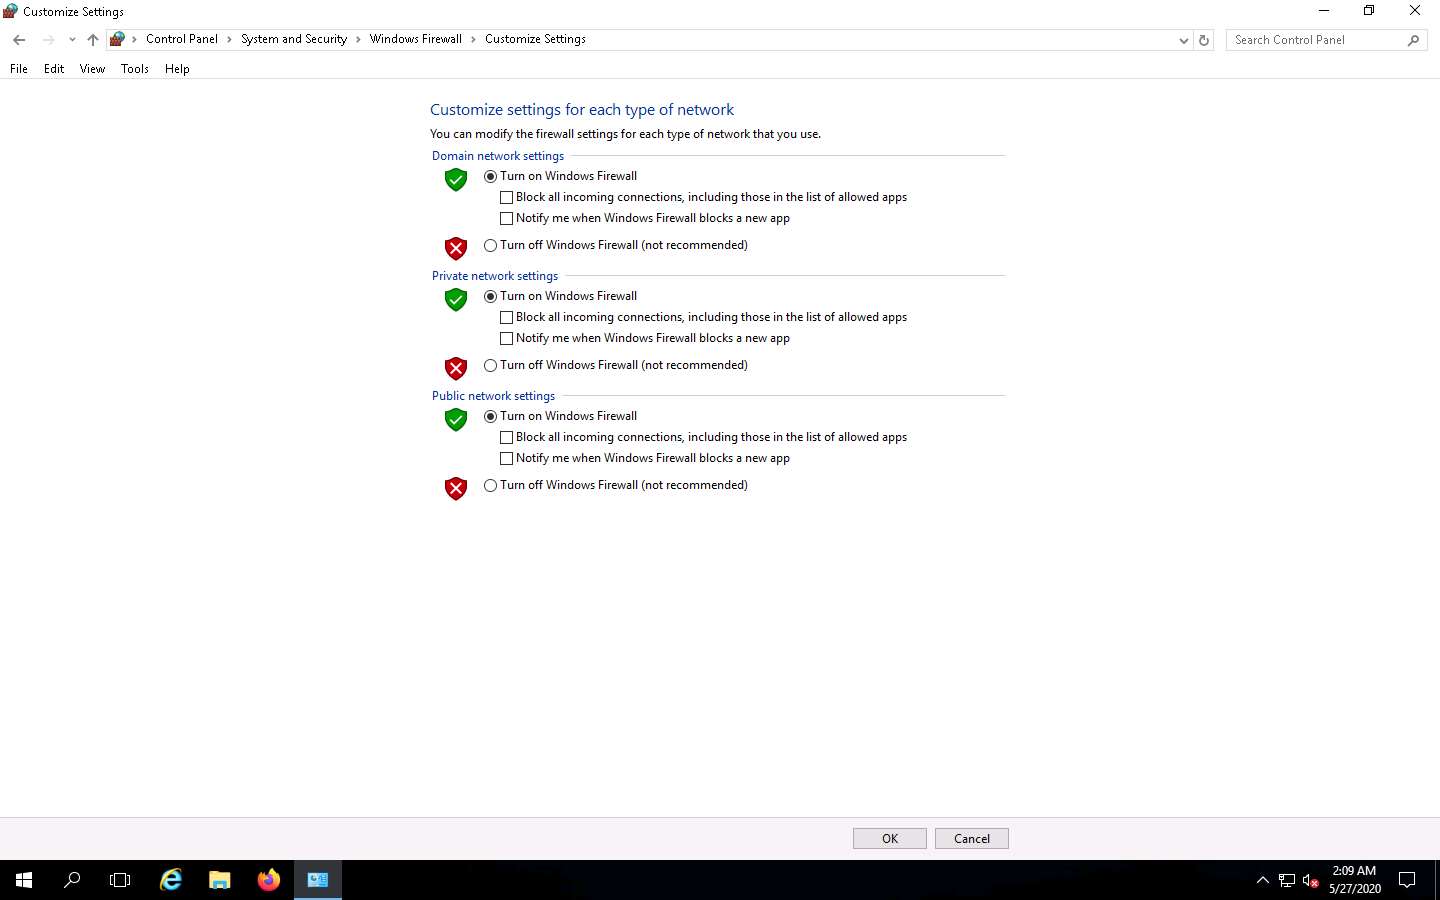Open File Explorer from taskbar

[x=220, y=880]
